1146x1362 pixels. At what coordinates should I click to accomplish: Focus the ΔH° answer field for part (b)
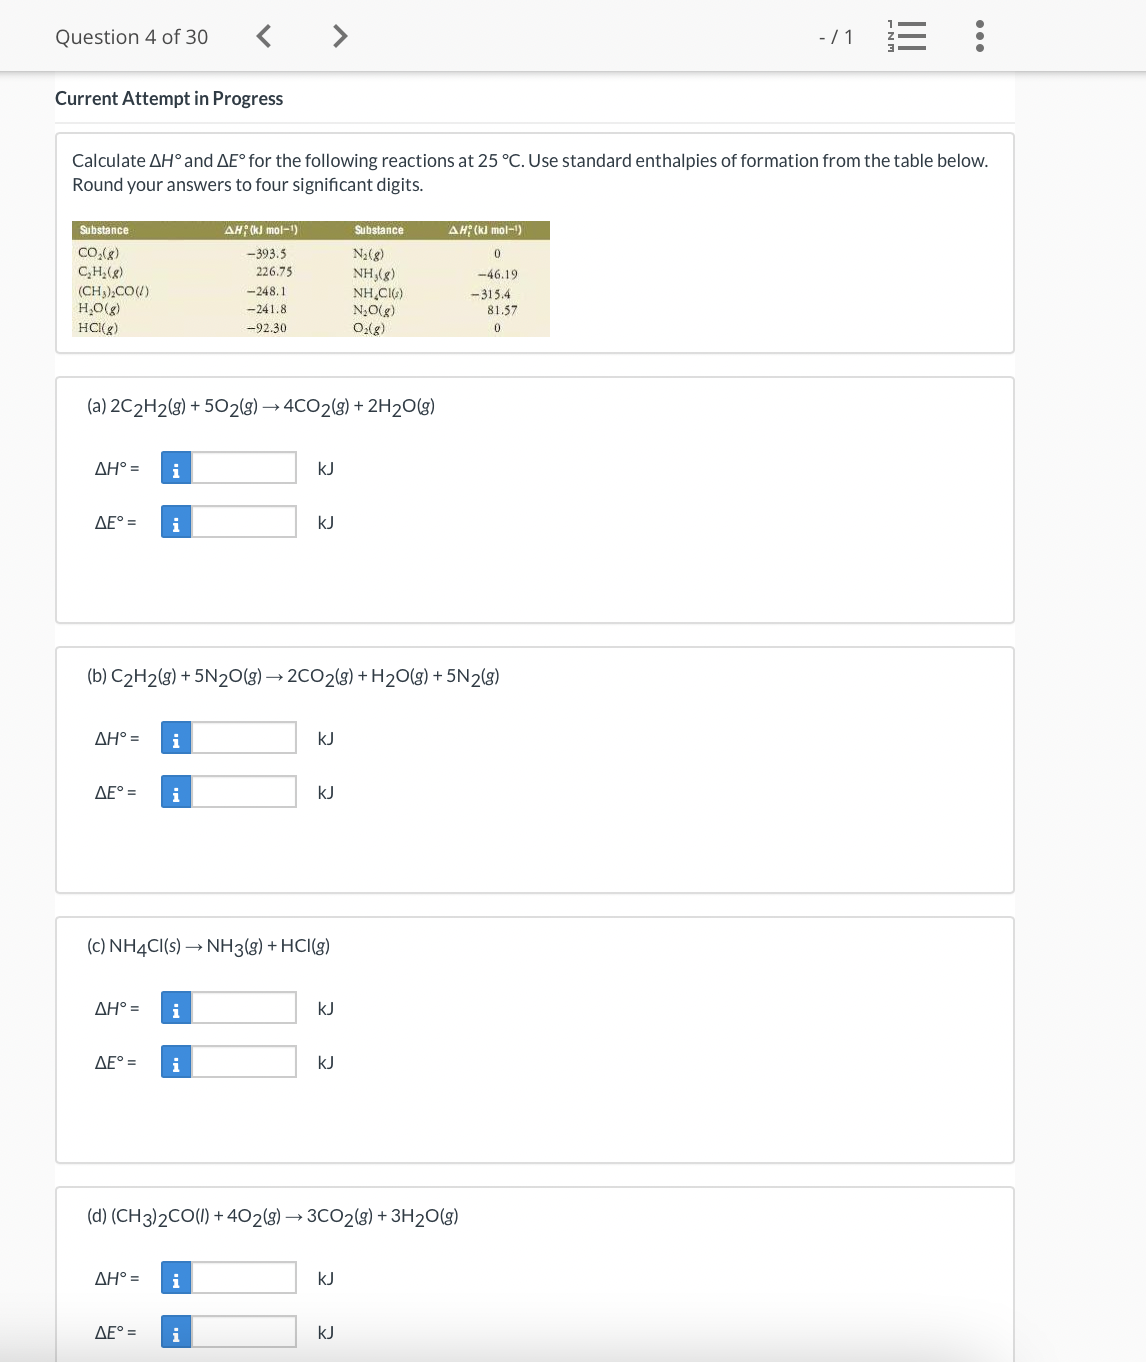pyautogui.click(x=244, y=738)
